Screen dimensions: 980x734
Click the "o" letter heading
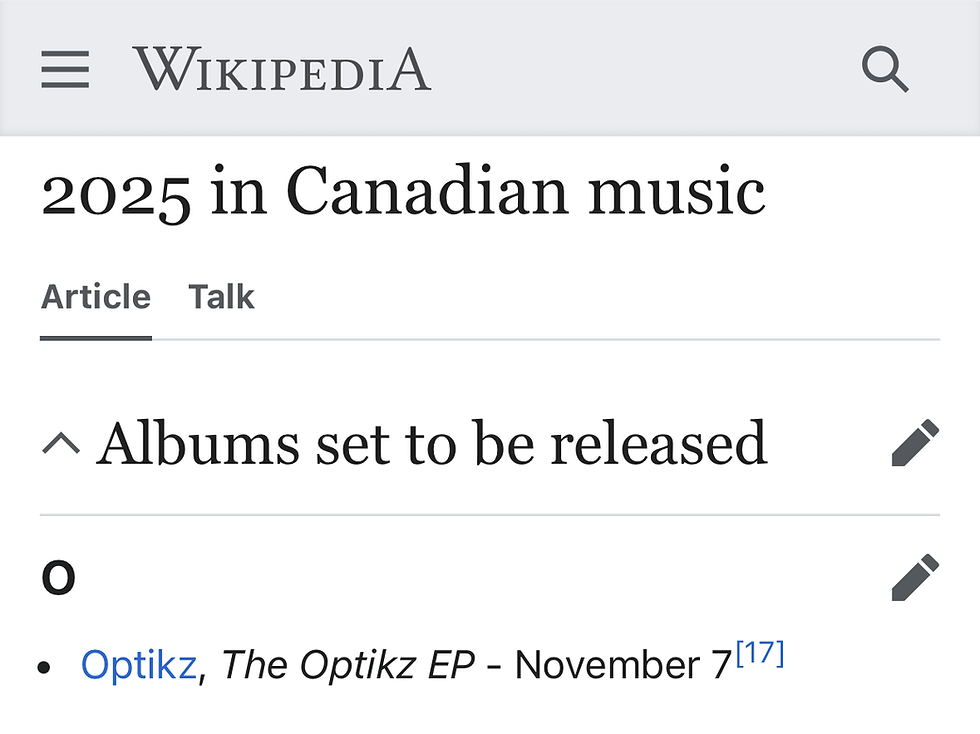tap(58, 578)
